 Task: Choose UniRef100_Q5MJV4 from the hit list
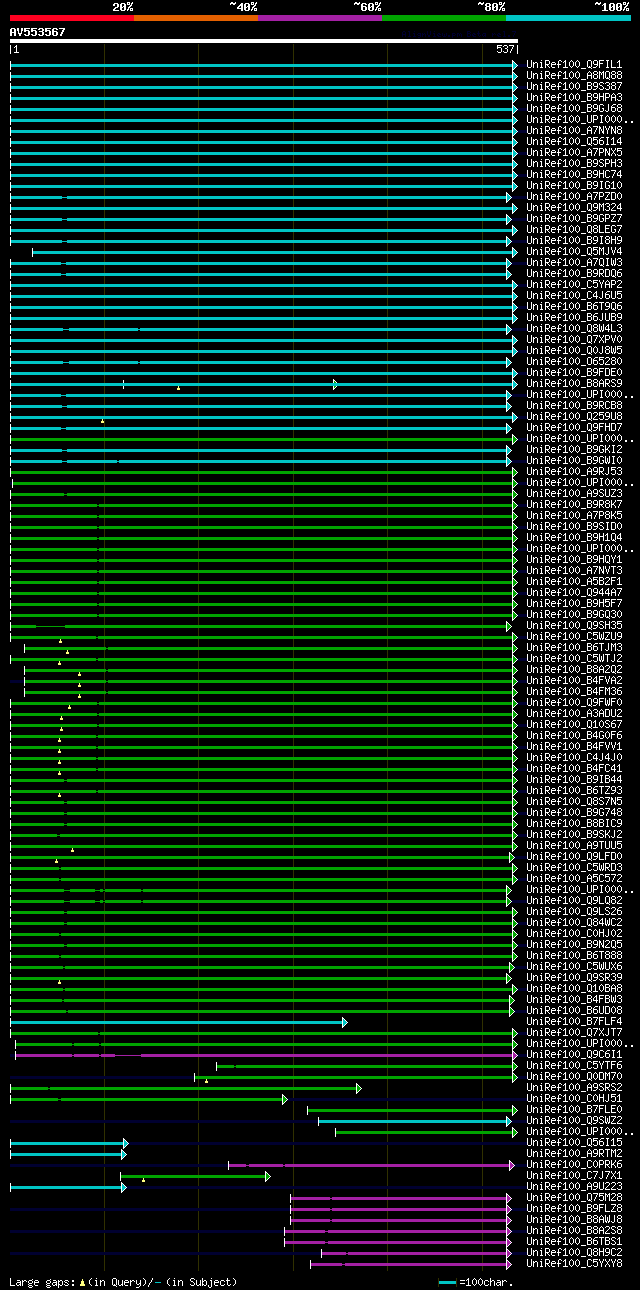pos(574,251)
